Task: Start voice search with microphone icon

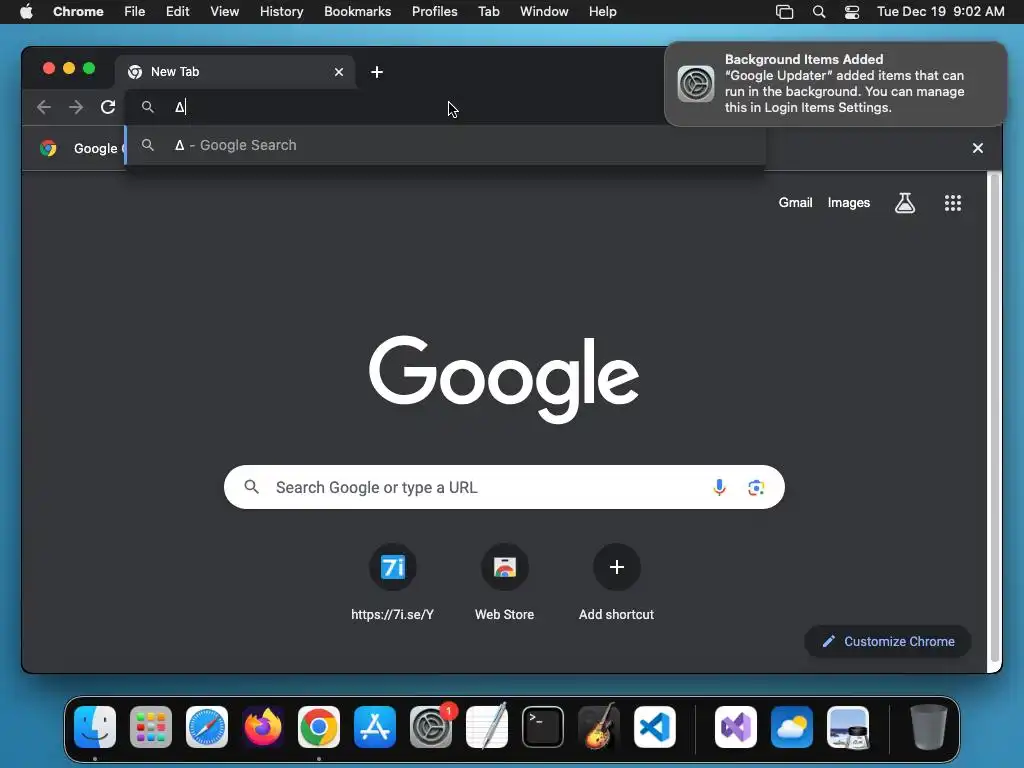Action: (719, 487)
